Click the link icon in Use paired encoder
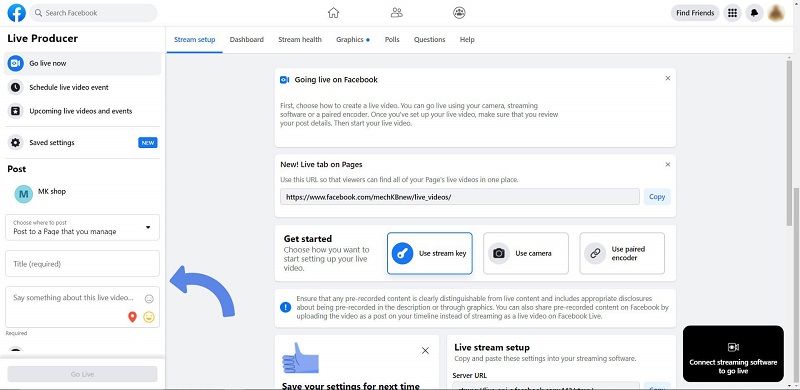Image resolution: width=800 pixels, height=390 pixels. [x=595, y=253]
